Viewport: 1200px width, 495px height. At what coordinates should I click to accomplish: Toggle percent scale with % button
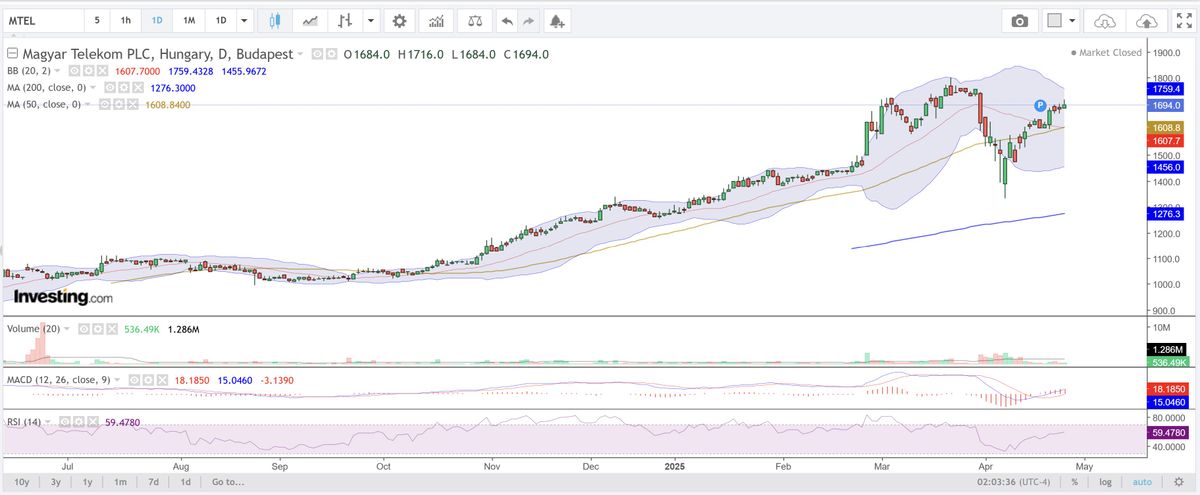pos(1075,482)
